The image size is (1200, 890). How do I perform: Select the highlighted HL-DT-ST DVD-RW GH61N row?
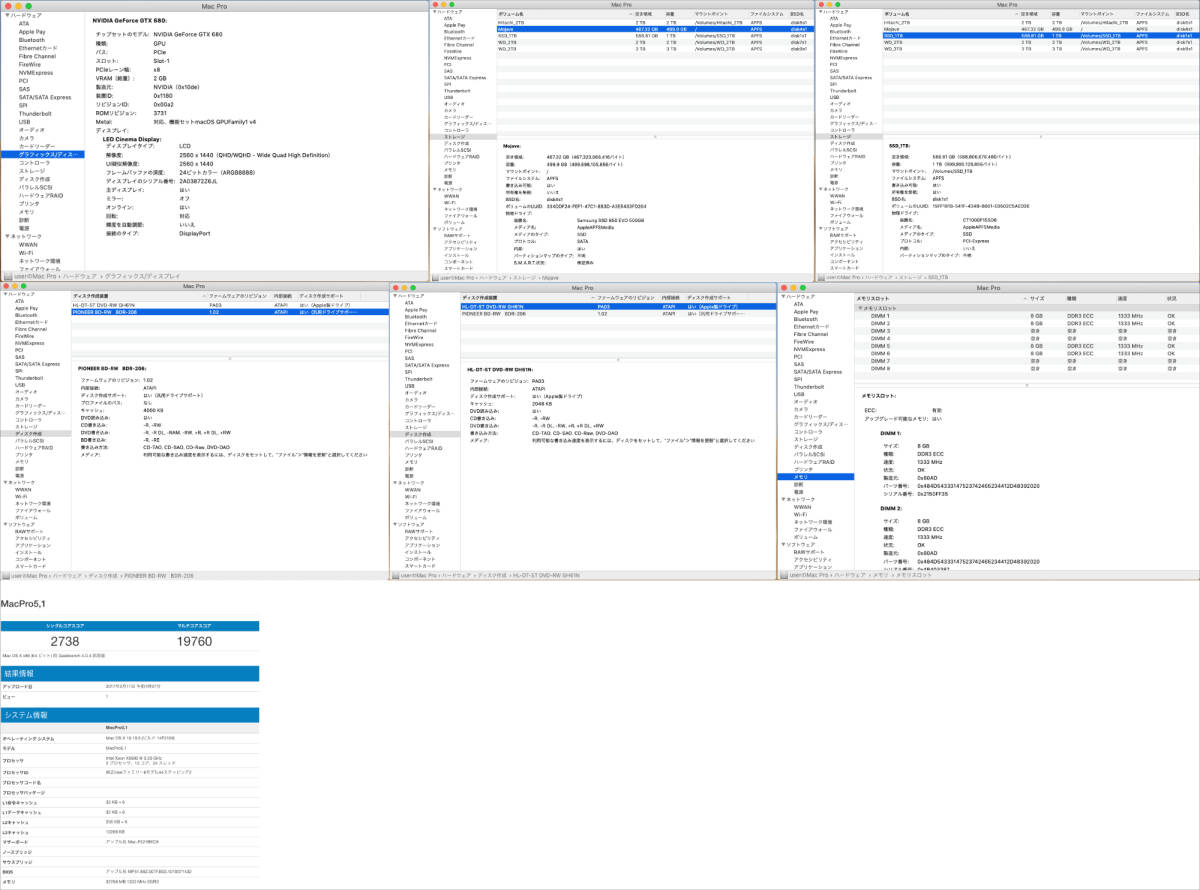[x=619, y=306]
